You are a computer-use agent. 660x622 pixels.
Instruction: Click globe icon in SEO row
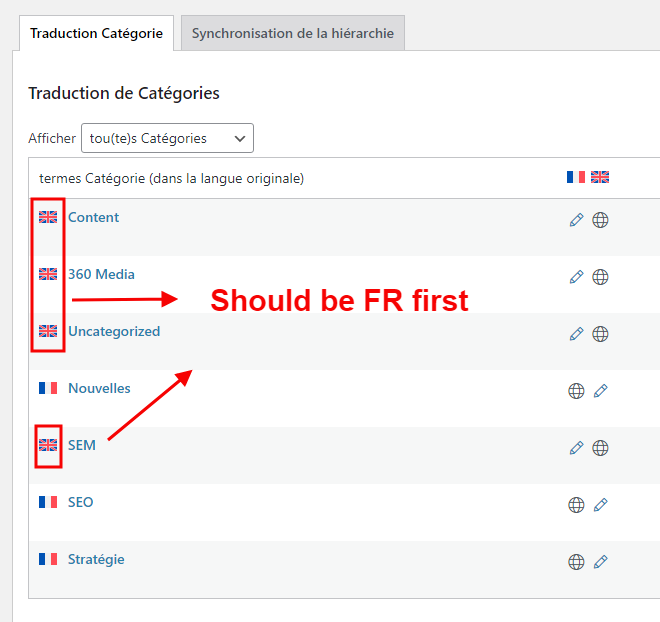tap(576, 505)
